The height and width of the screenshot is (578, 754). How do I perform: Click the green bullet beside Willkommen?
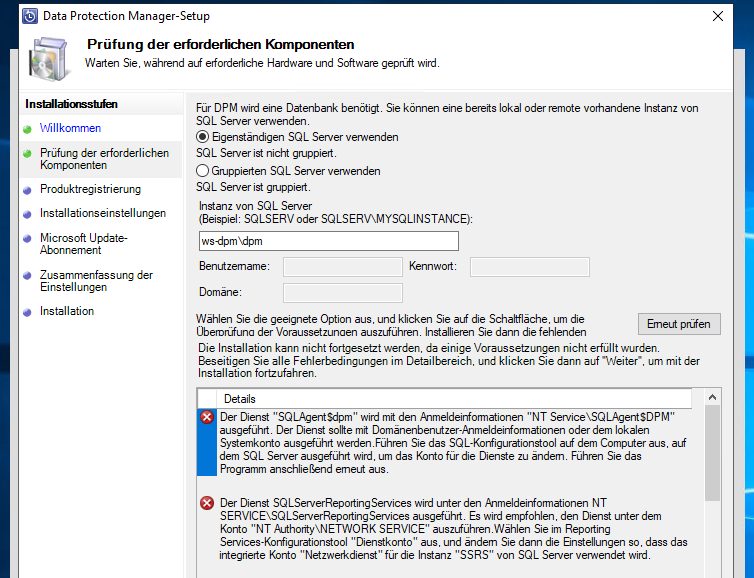(x=27, y=129)
